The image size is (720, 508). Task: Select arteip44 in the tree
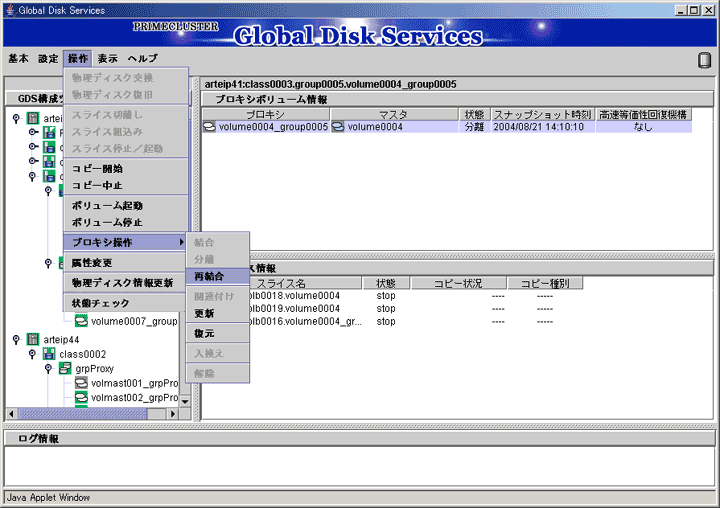point(61,339)
